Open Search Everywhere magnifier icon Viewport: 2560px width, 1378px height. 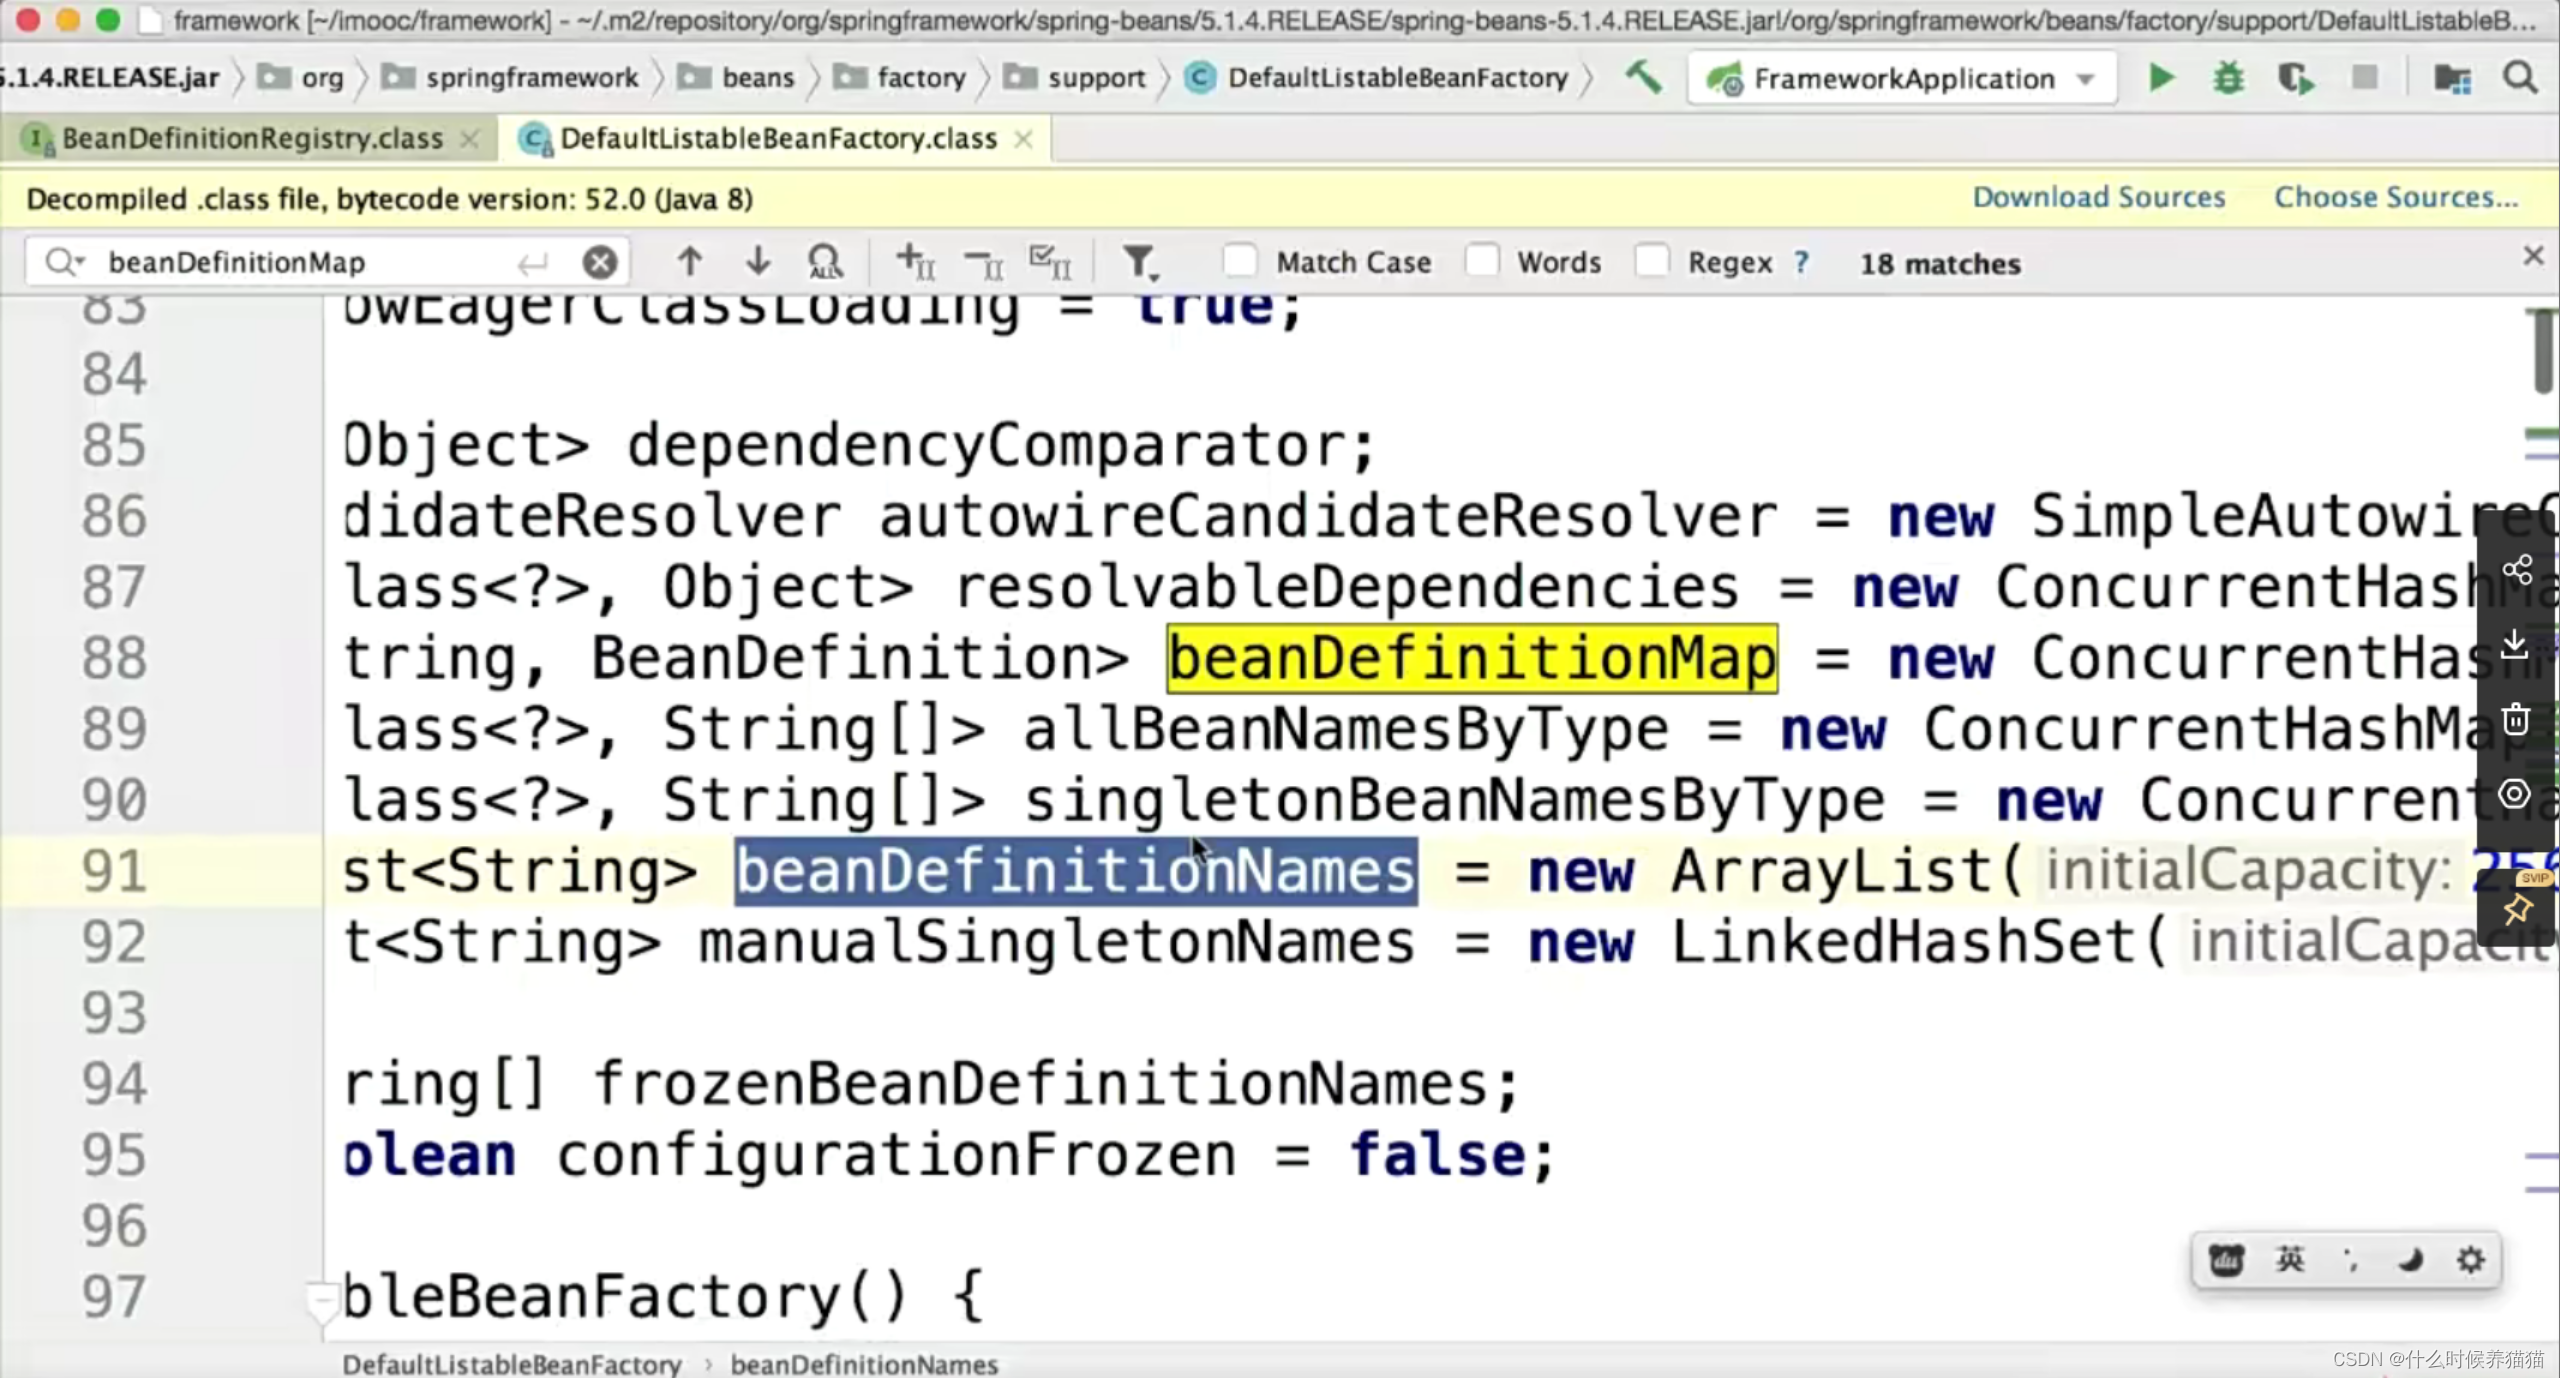pyautogui.click(x=2521, y=78)
